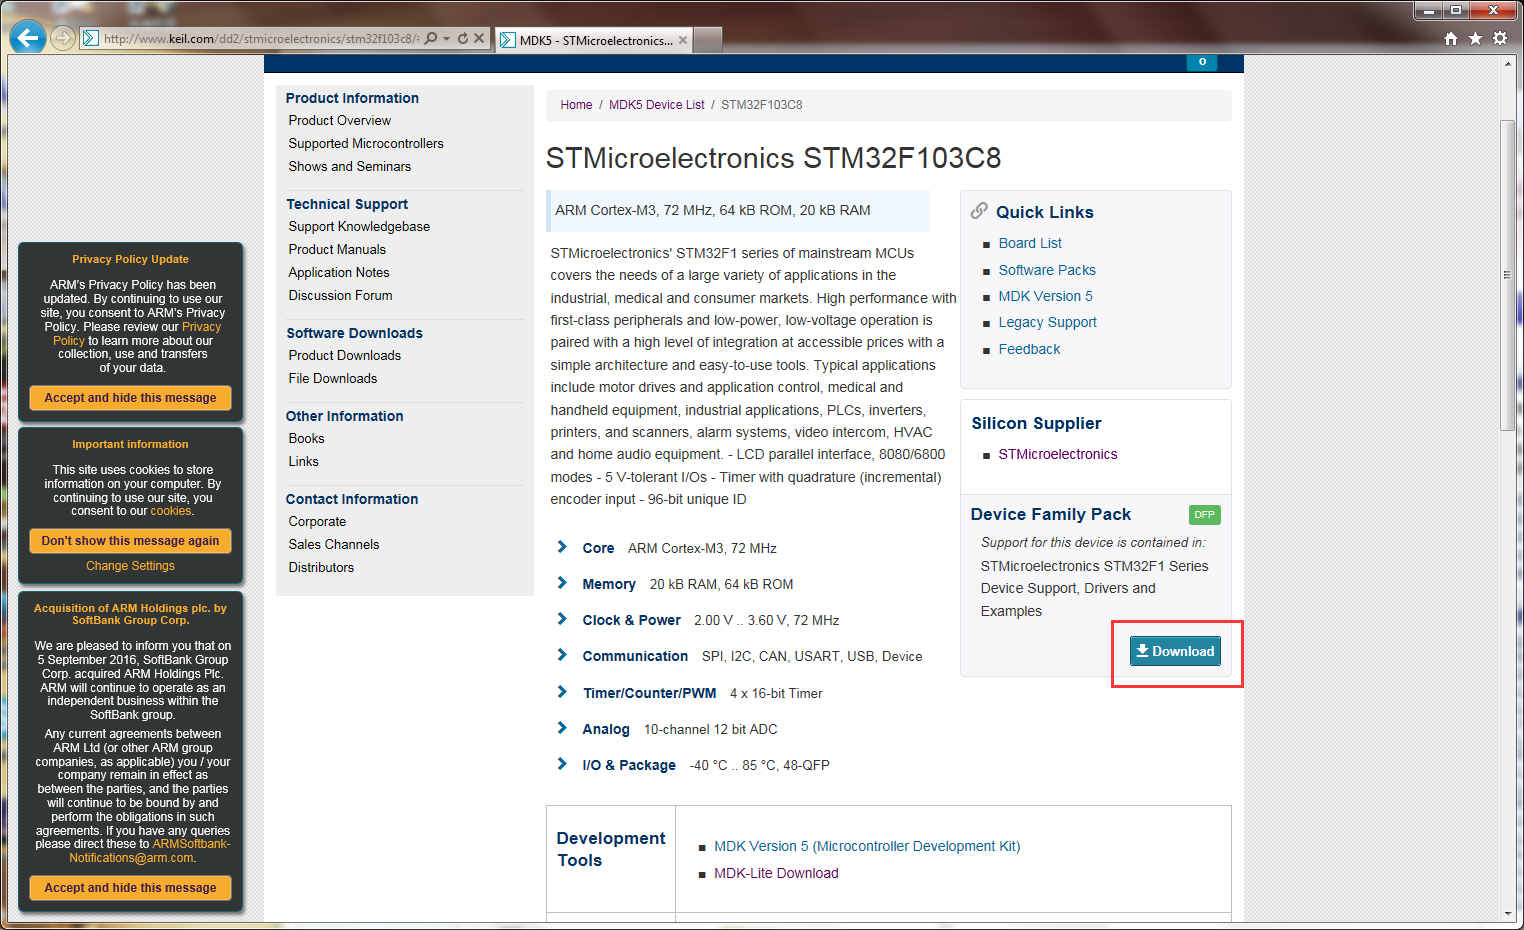
Task: Open the Feedback quick link
Action: [1029, 349]
